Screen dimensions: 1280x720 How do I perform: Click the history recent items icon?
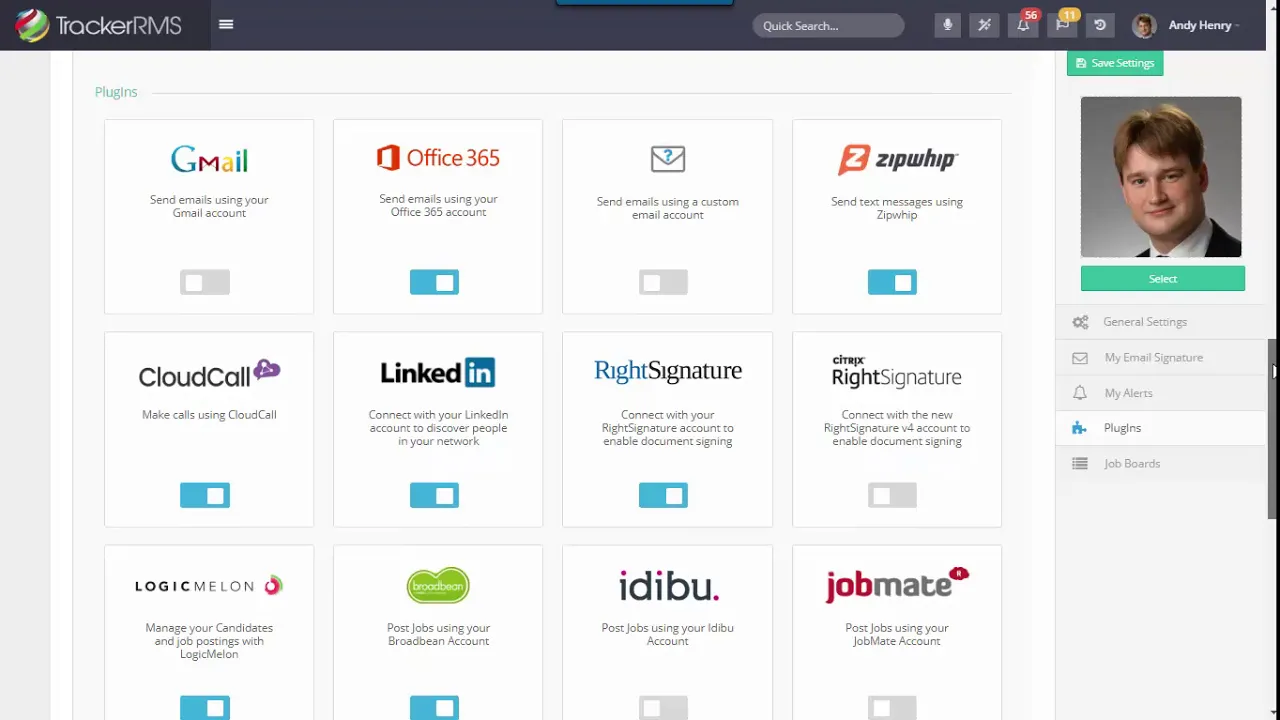(1100, 25)
